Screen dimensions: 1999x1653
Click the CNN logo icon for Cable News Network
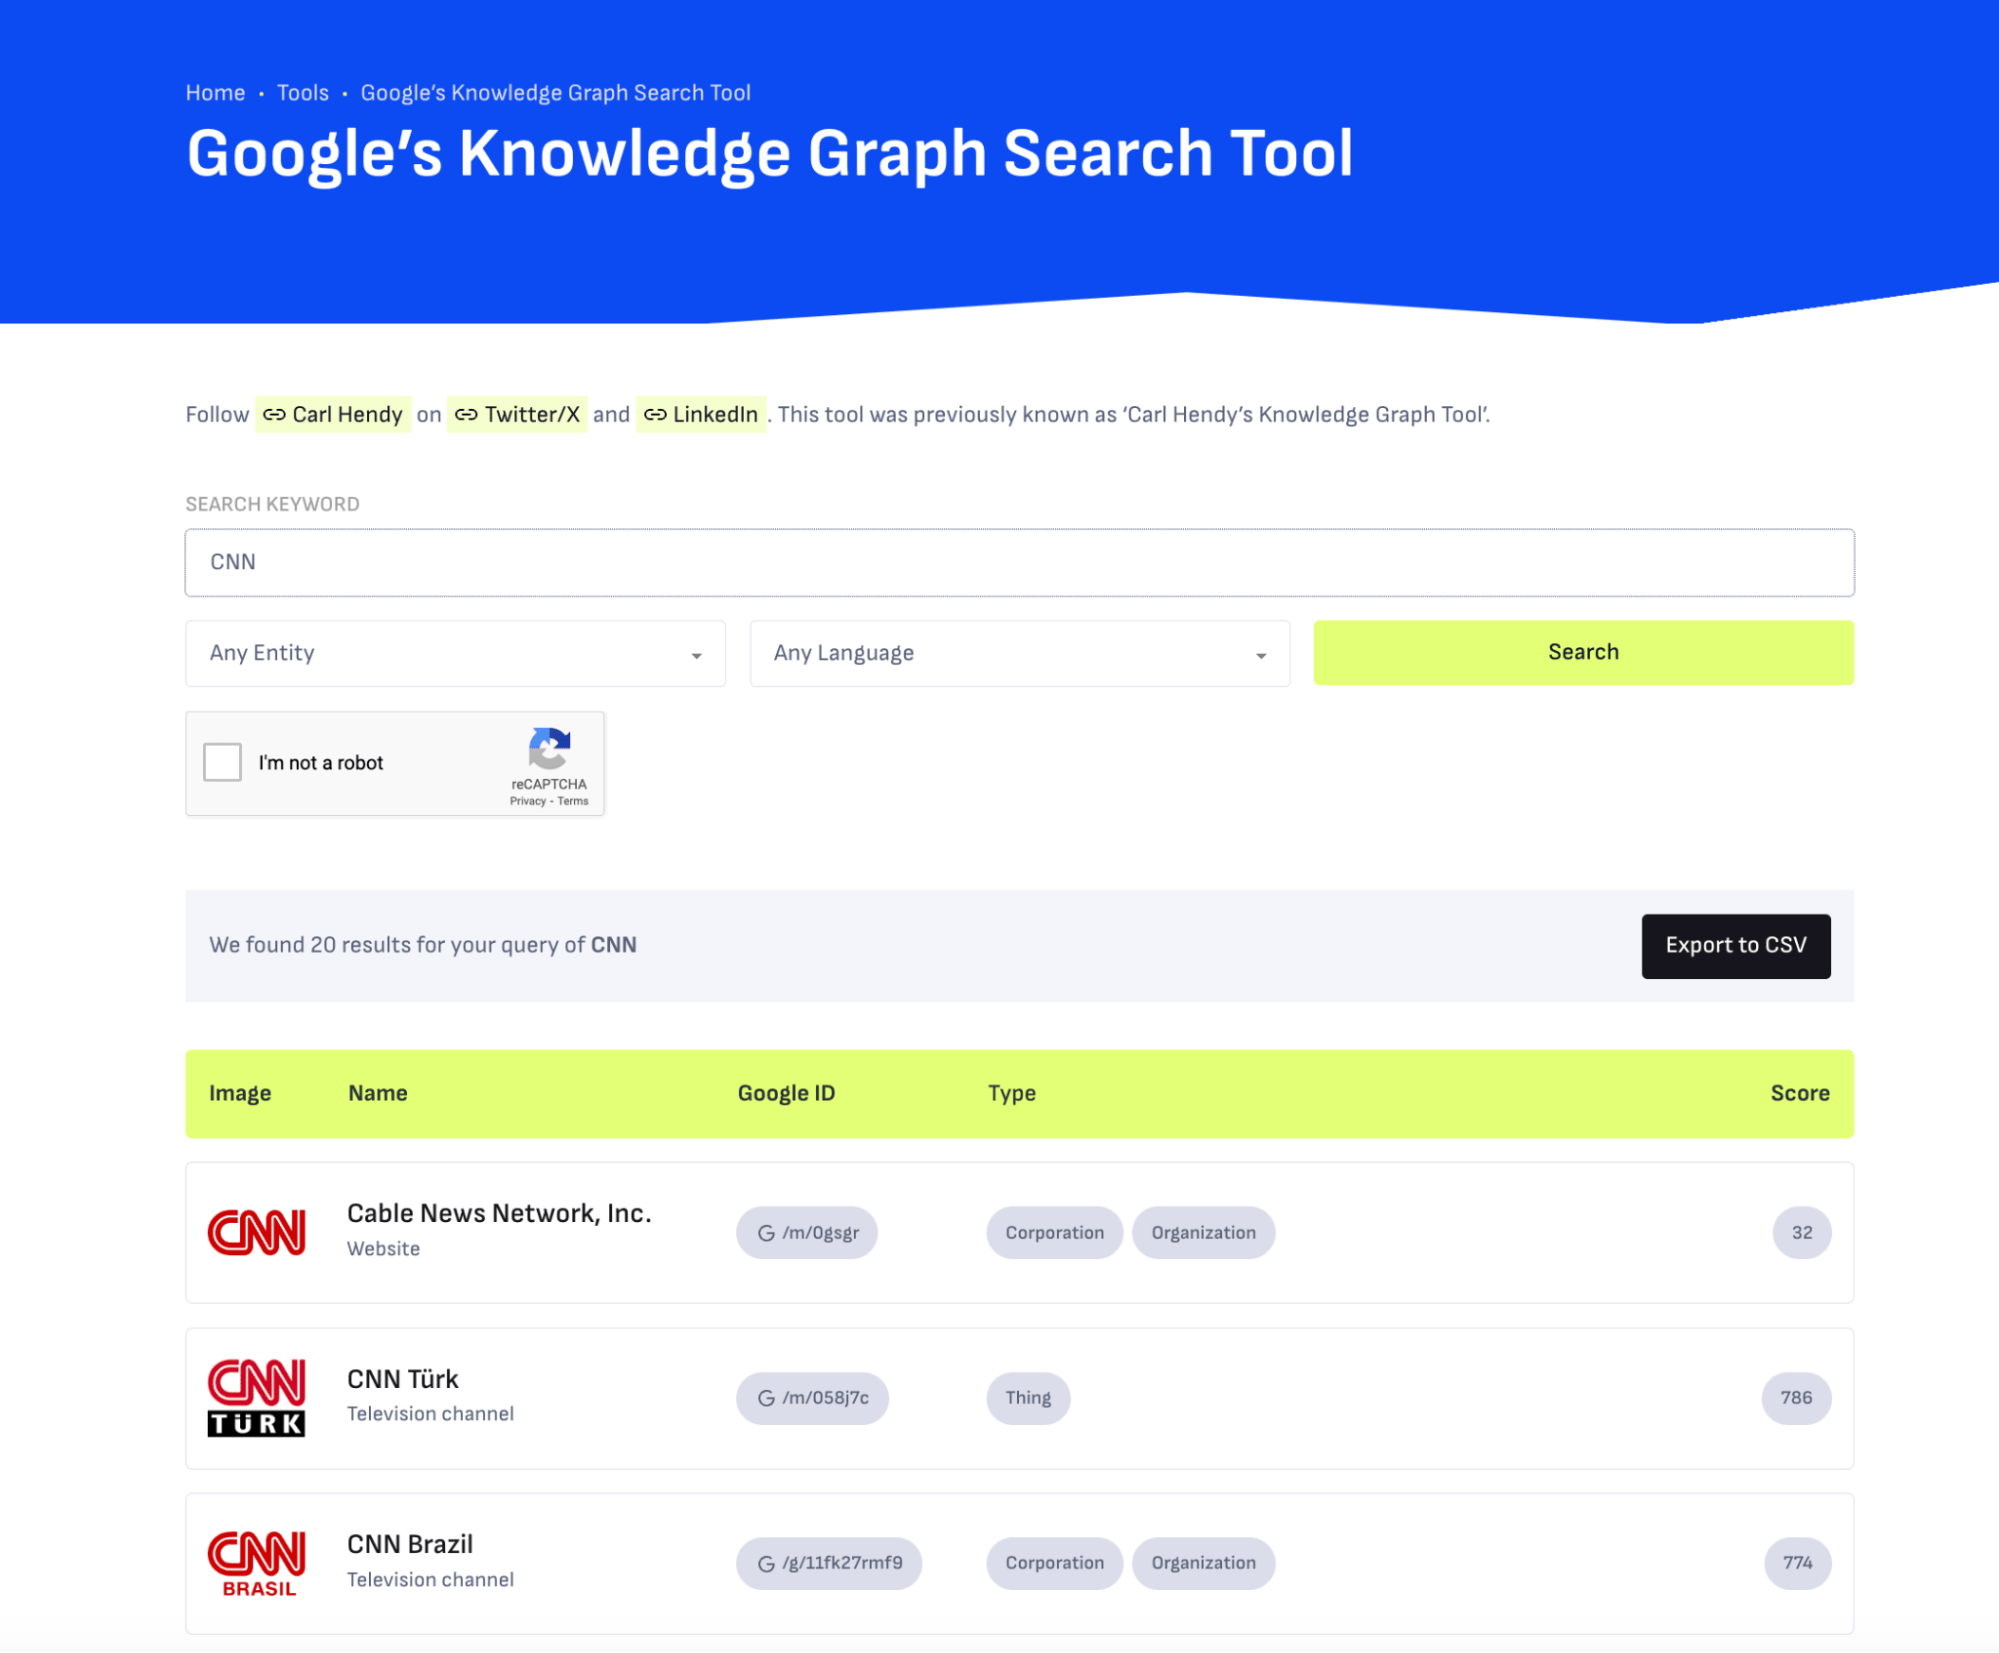pos(256,1231)
